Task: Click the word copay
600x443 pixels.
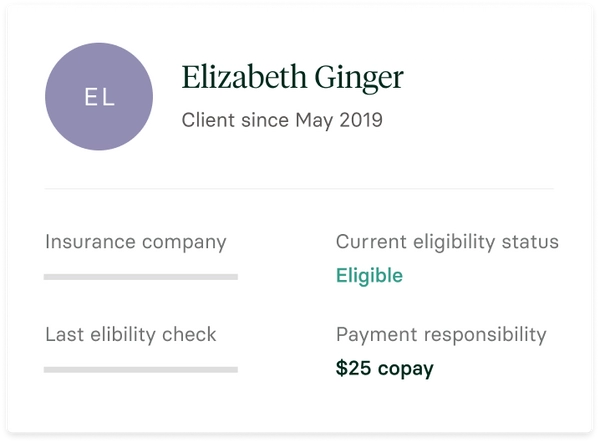Action: [x=405, y=368]
